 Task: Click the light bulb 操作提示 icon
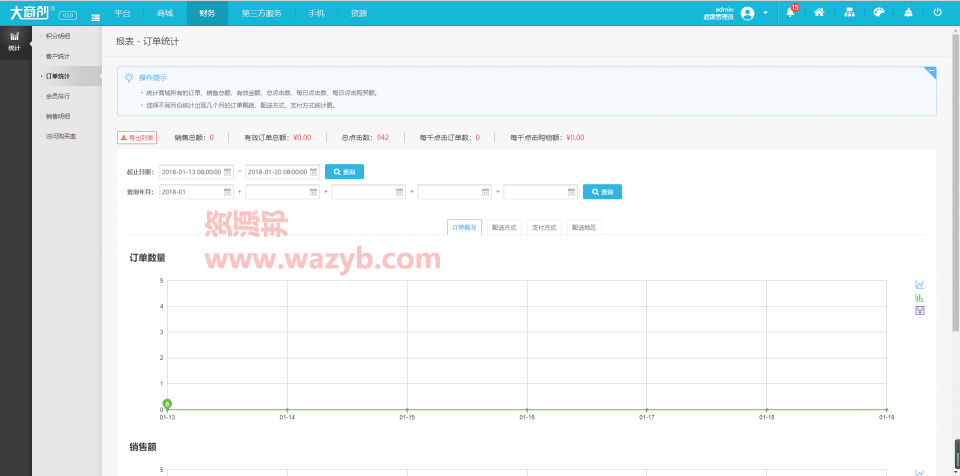pos(129,77)
